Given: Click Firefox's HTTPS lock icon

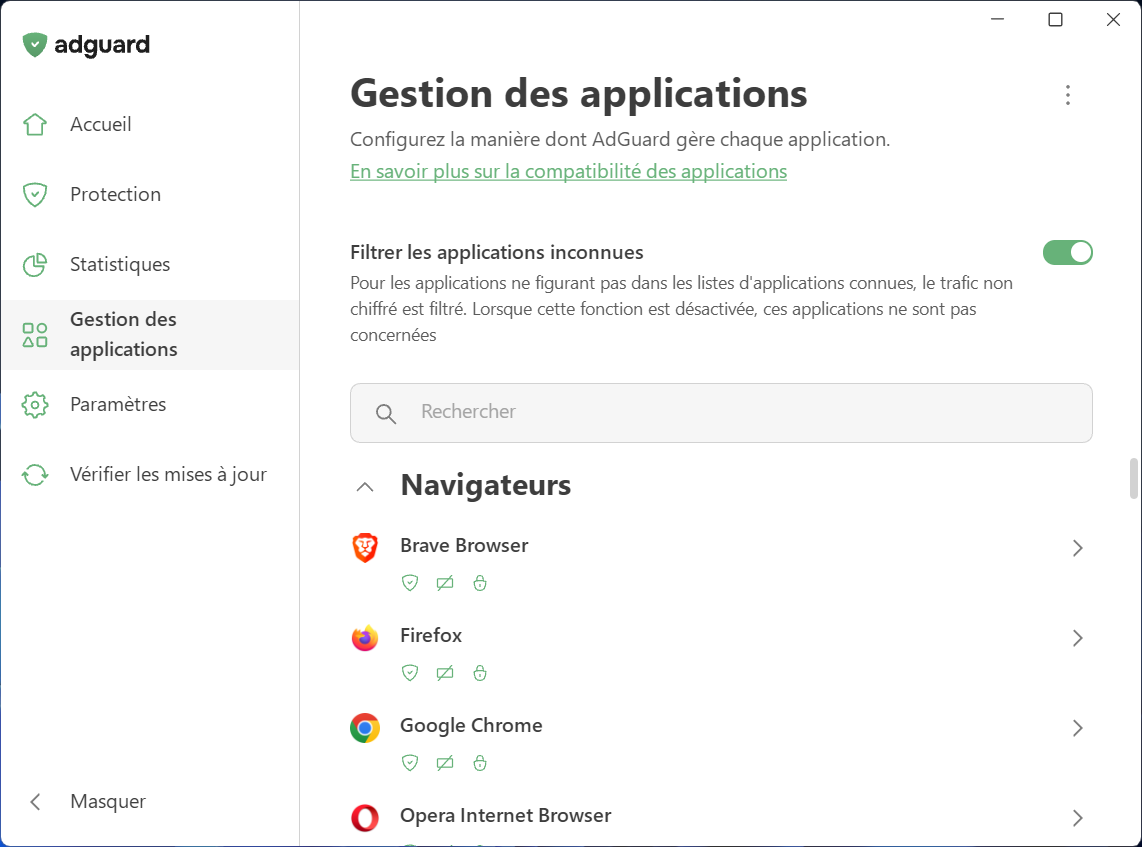Looking at the screenshot, I should [480, 673].
